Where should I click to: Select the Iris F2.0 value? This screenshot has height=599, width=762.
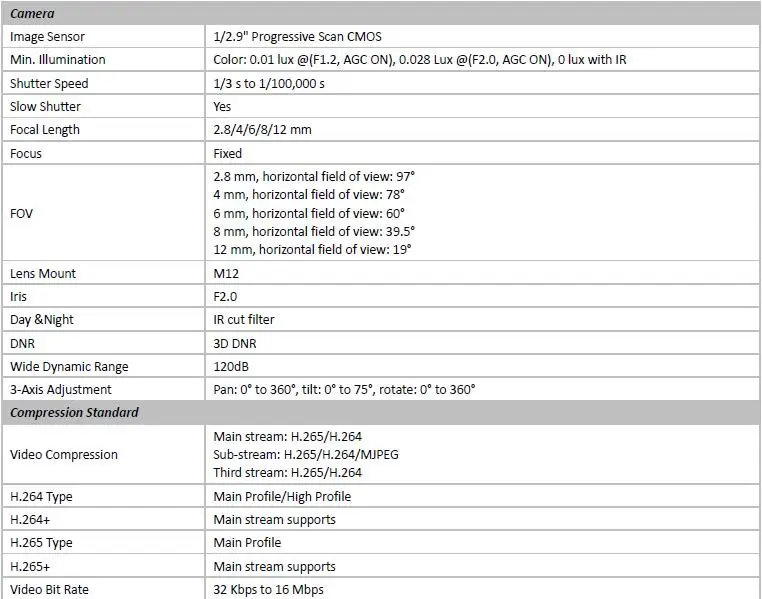click(x=225, y=296)
